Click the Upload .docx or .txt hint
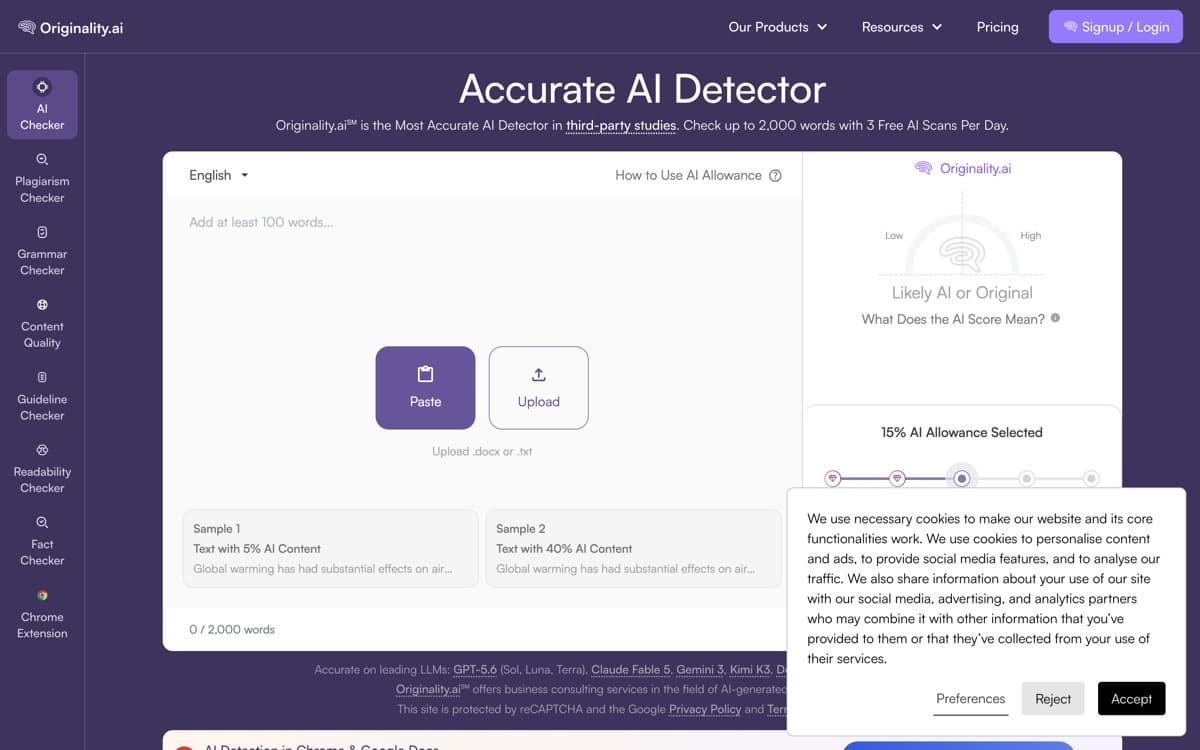The height and width of the screenshot is (750, 1200). pos(482,451)
